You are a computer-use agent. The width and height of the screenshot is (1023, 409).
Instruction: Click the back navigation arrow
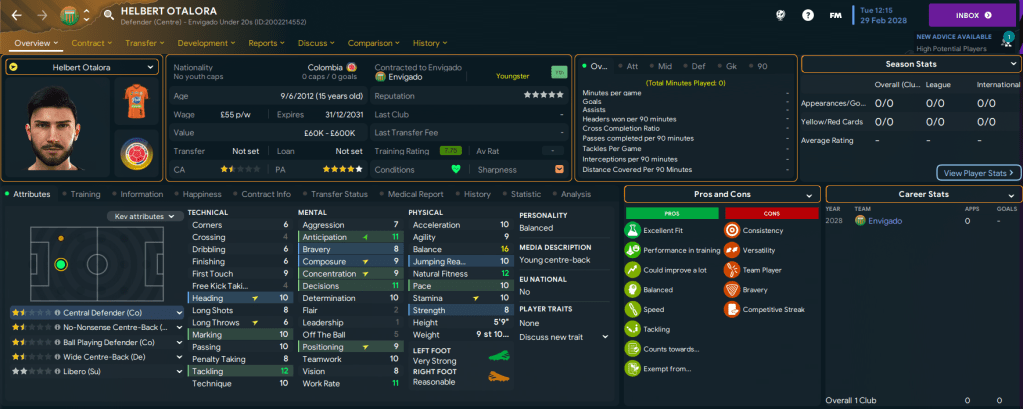coord(16,15)
